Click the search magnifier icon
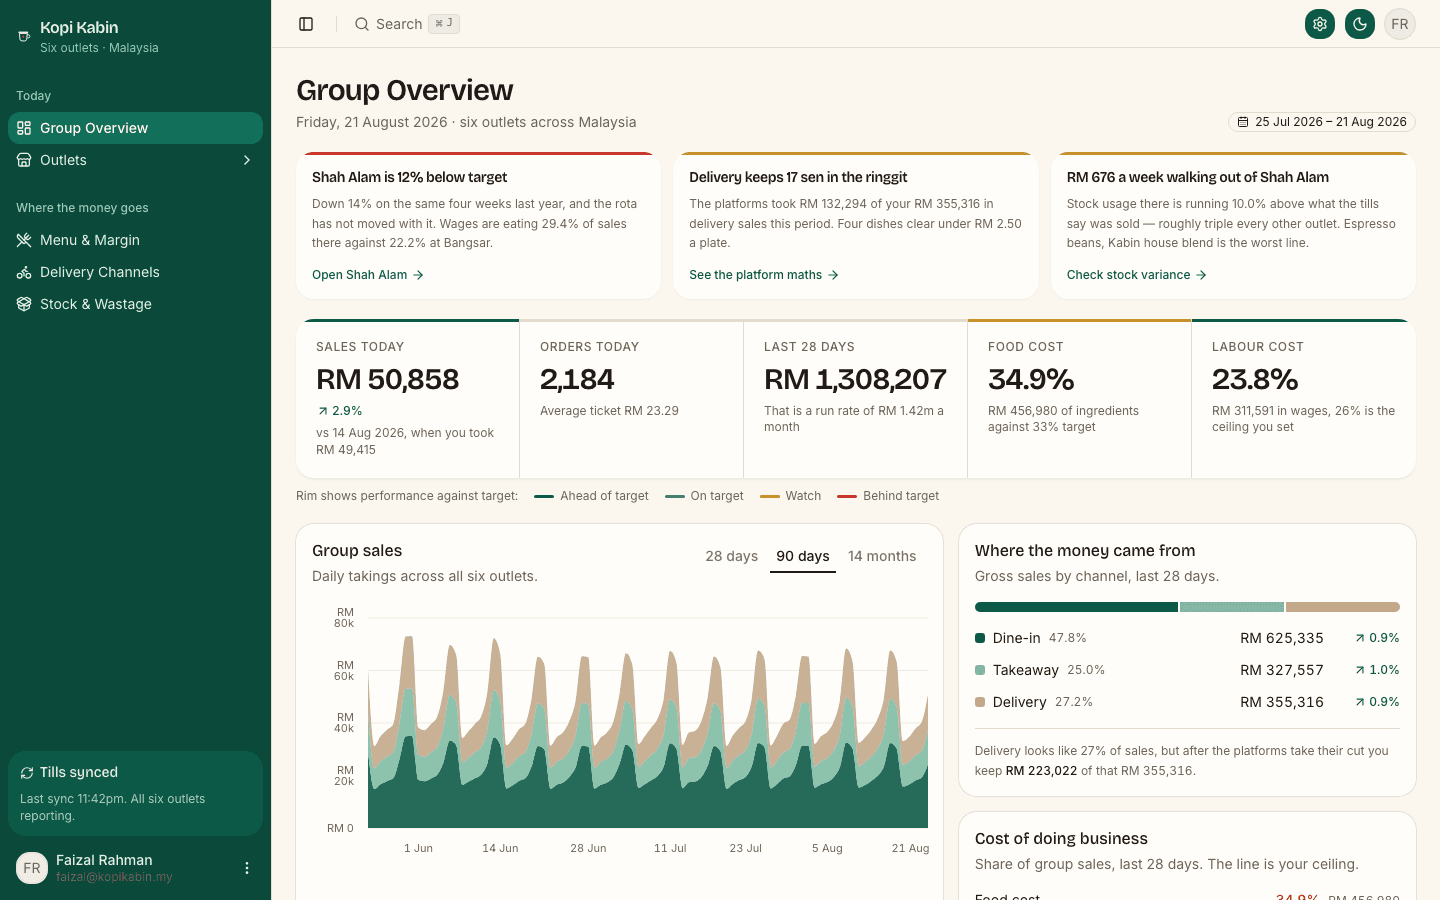 click(x=362, y=24)
